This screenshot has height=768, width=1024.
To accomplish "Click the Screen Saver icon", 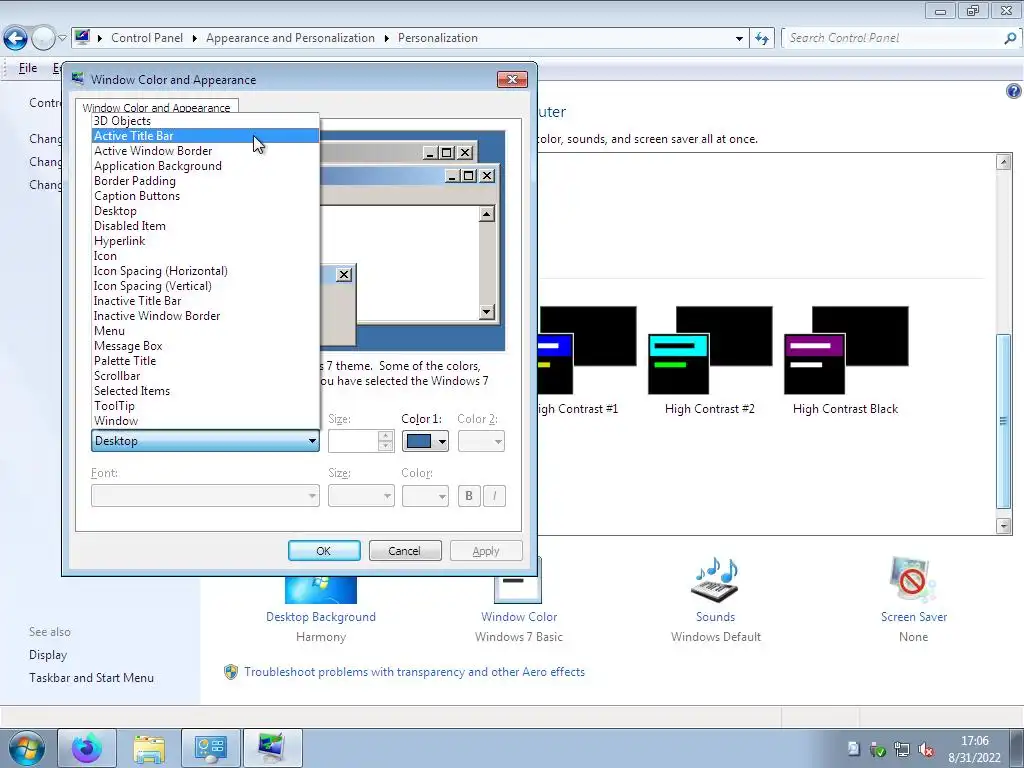I will tap(913, 580).
